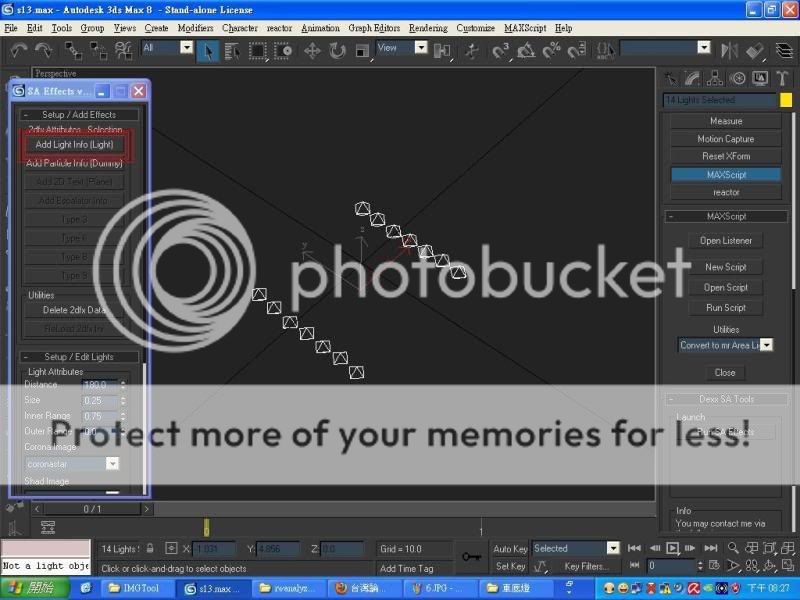The width and height of the screenshot is (800, 600).
Task: Toggle the selection lock padlock
Action: 150,548
